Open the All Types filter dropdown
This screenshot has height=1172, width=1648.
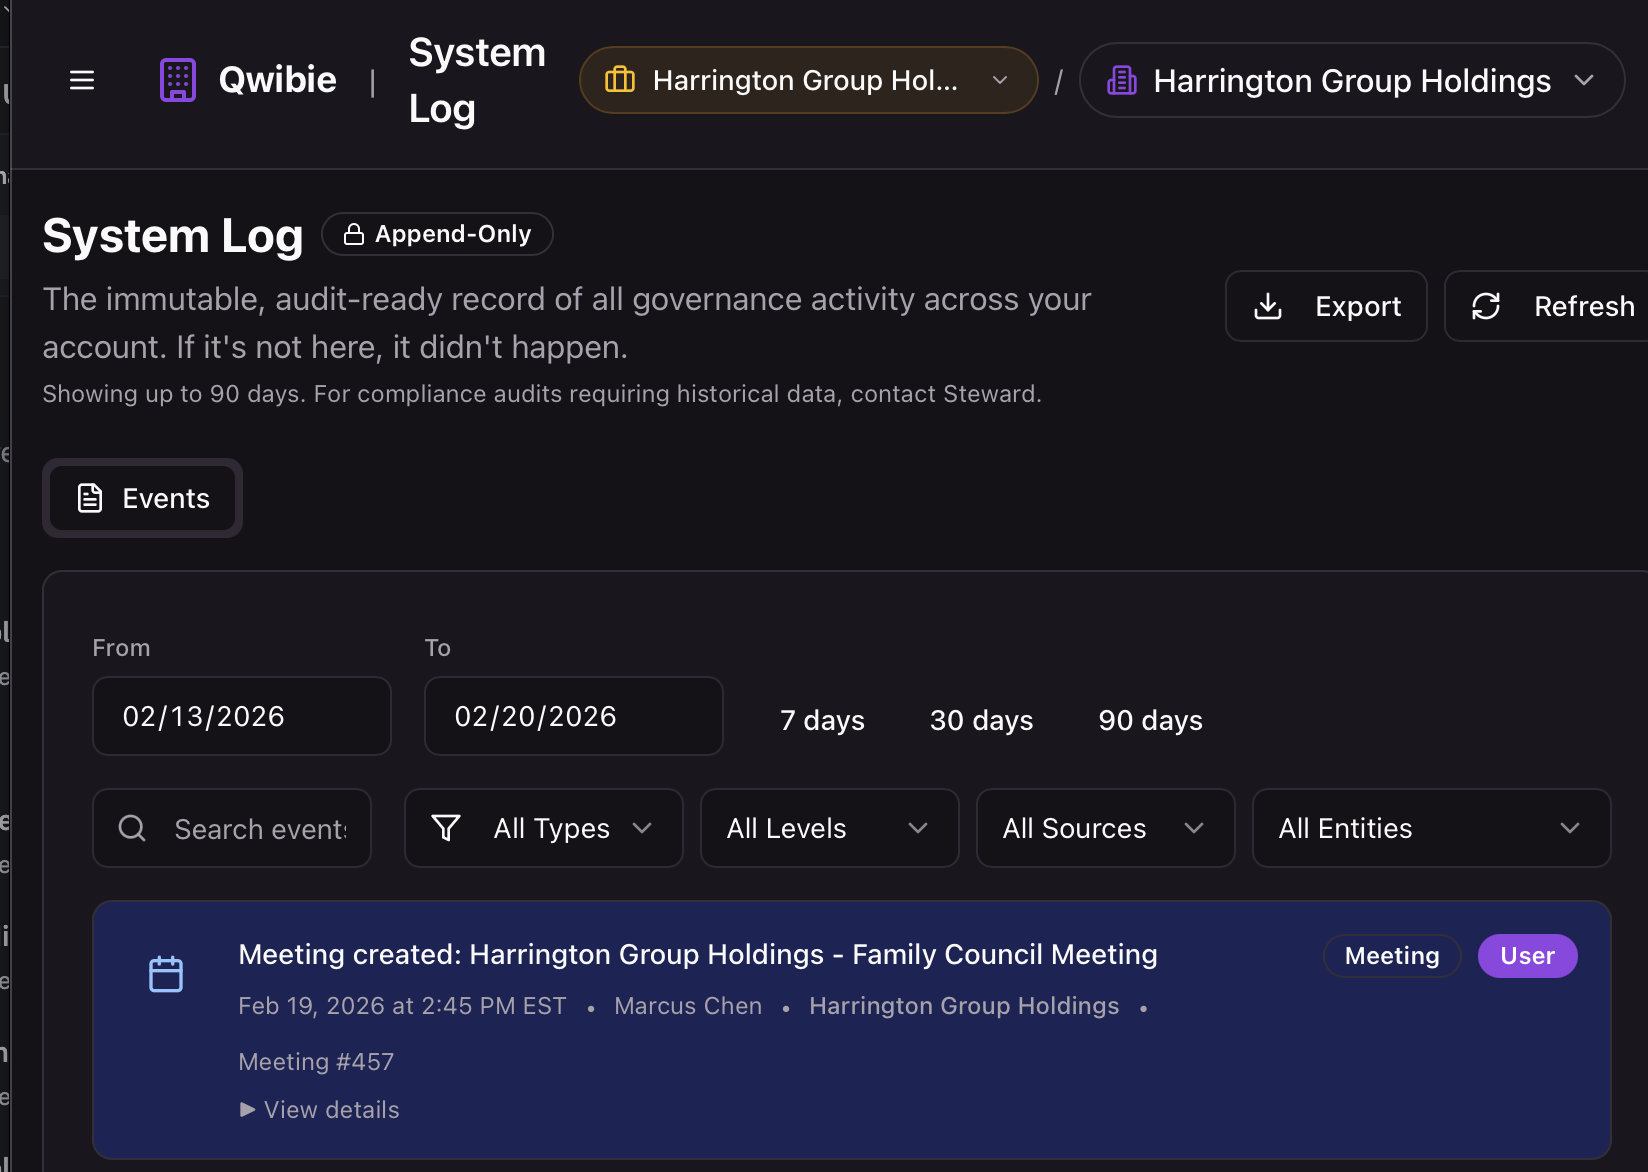tap(544, 828)
